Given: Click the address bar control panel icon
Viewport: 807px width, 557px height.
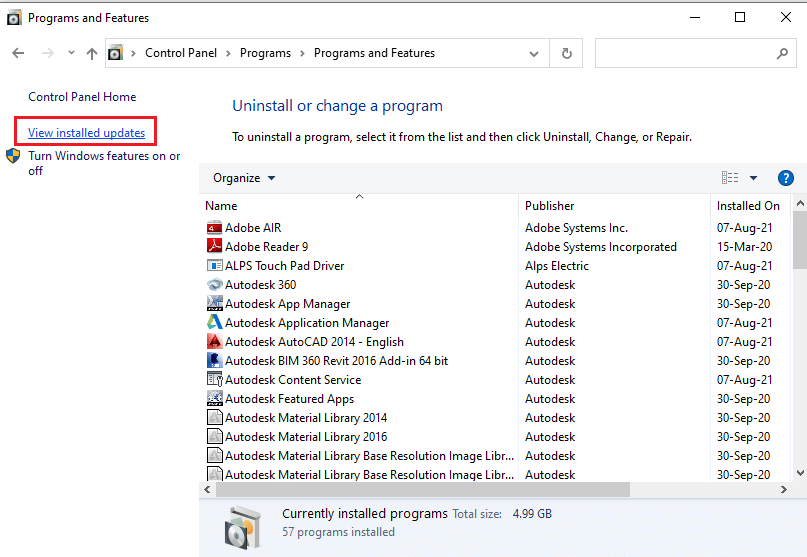Looking at the screenshot, I should (x=115, y=53).
